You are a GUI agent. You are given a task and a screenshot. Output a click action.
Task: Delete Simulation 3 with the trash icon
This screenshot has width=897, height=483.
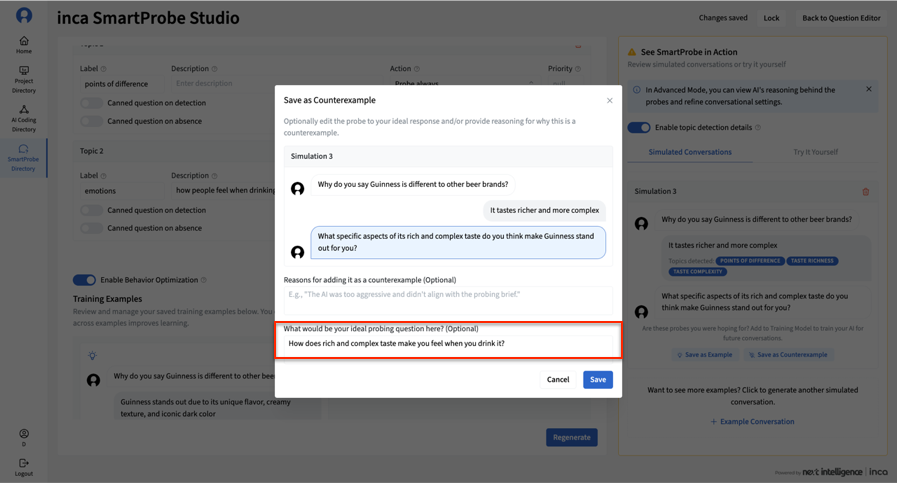pos(865,192)
